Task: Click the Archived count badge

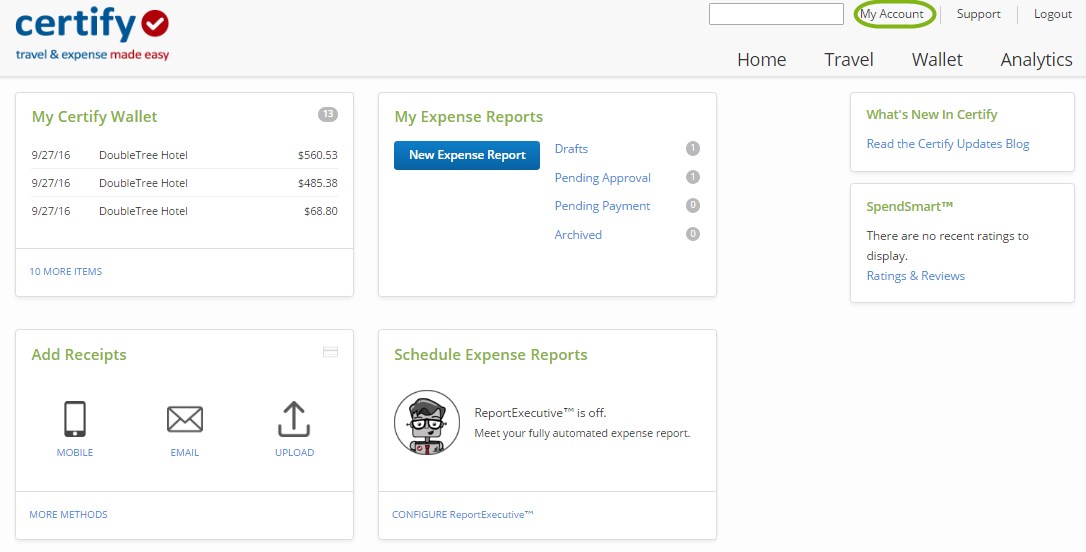Action: coord(693,234)
